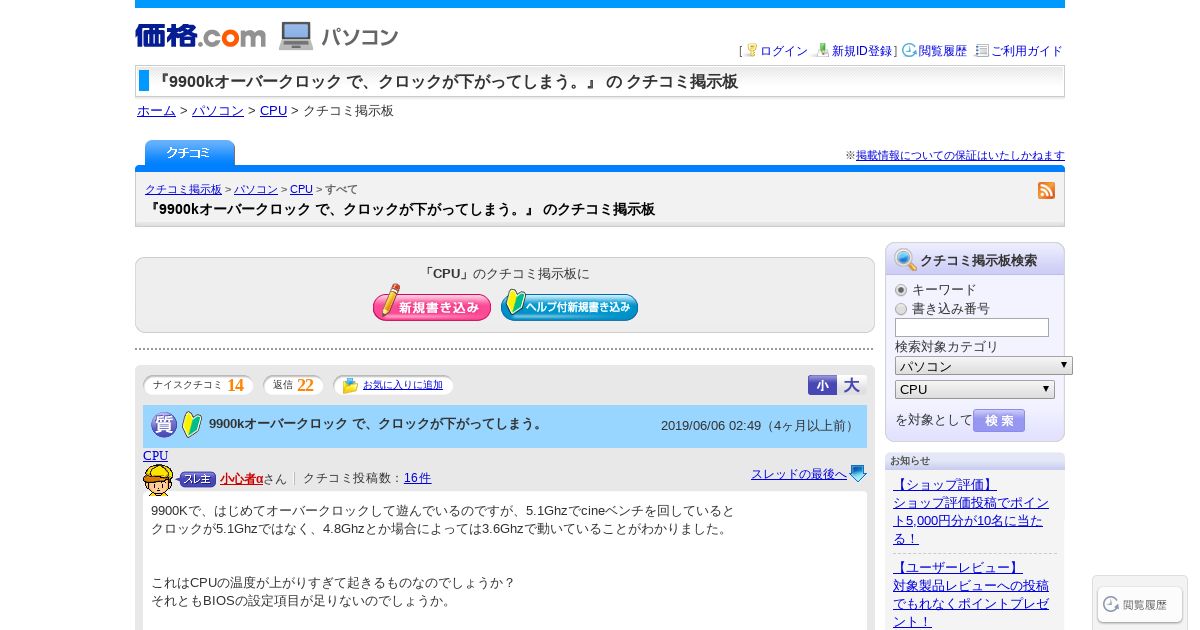Click the 16件 post count link

[417, 479]
